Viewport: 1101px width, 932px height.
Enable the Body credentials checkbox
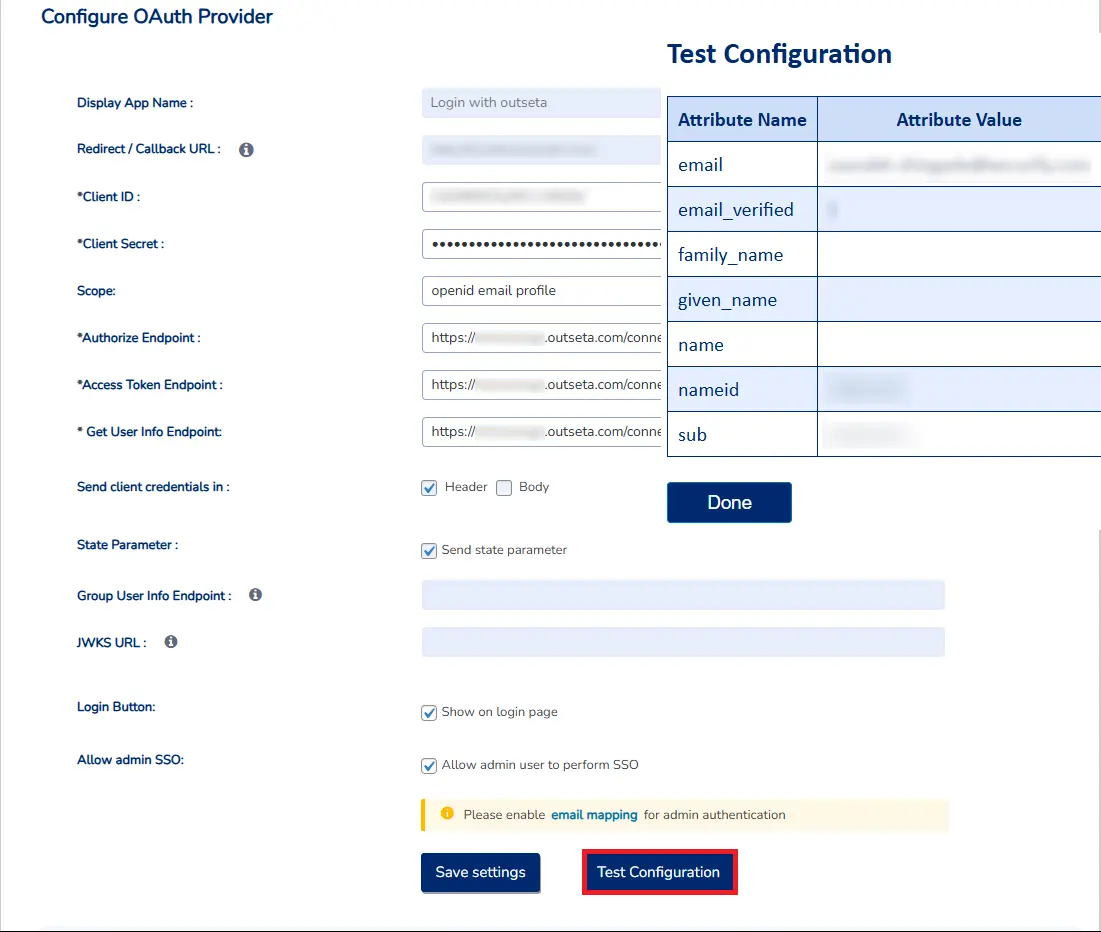point(504,488)
